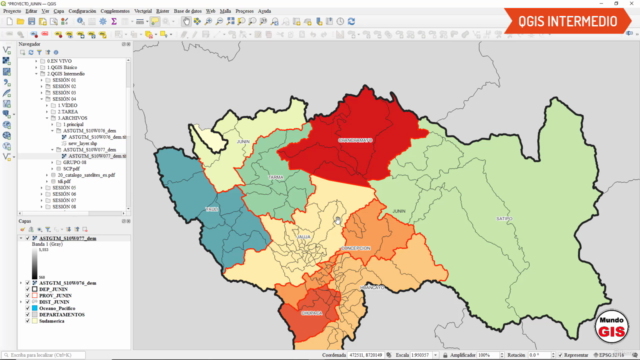Toggle the Map Tips speech bubble icon
This screenshot has height=360, width=640.
[155, 21]
